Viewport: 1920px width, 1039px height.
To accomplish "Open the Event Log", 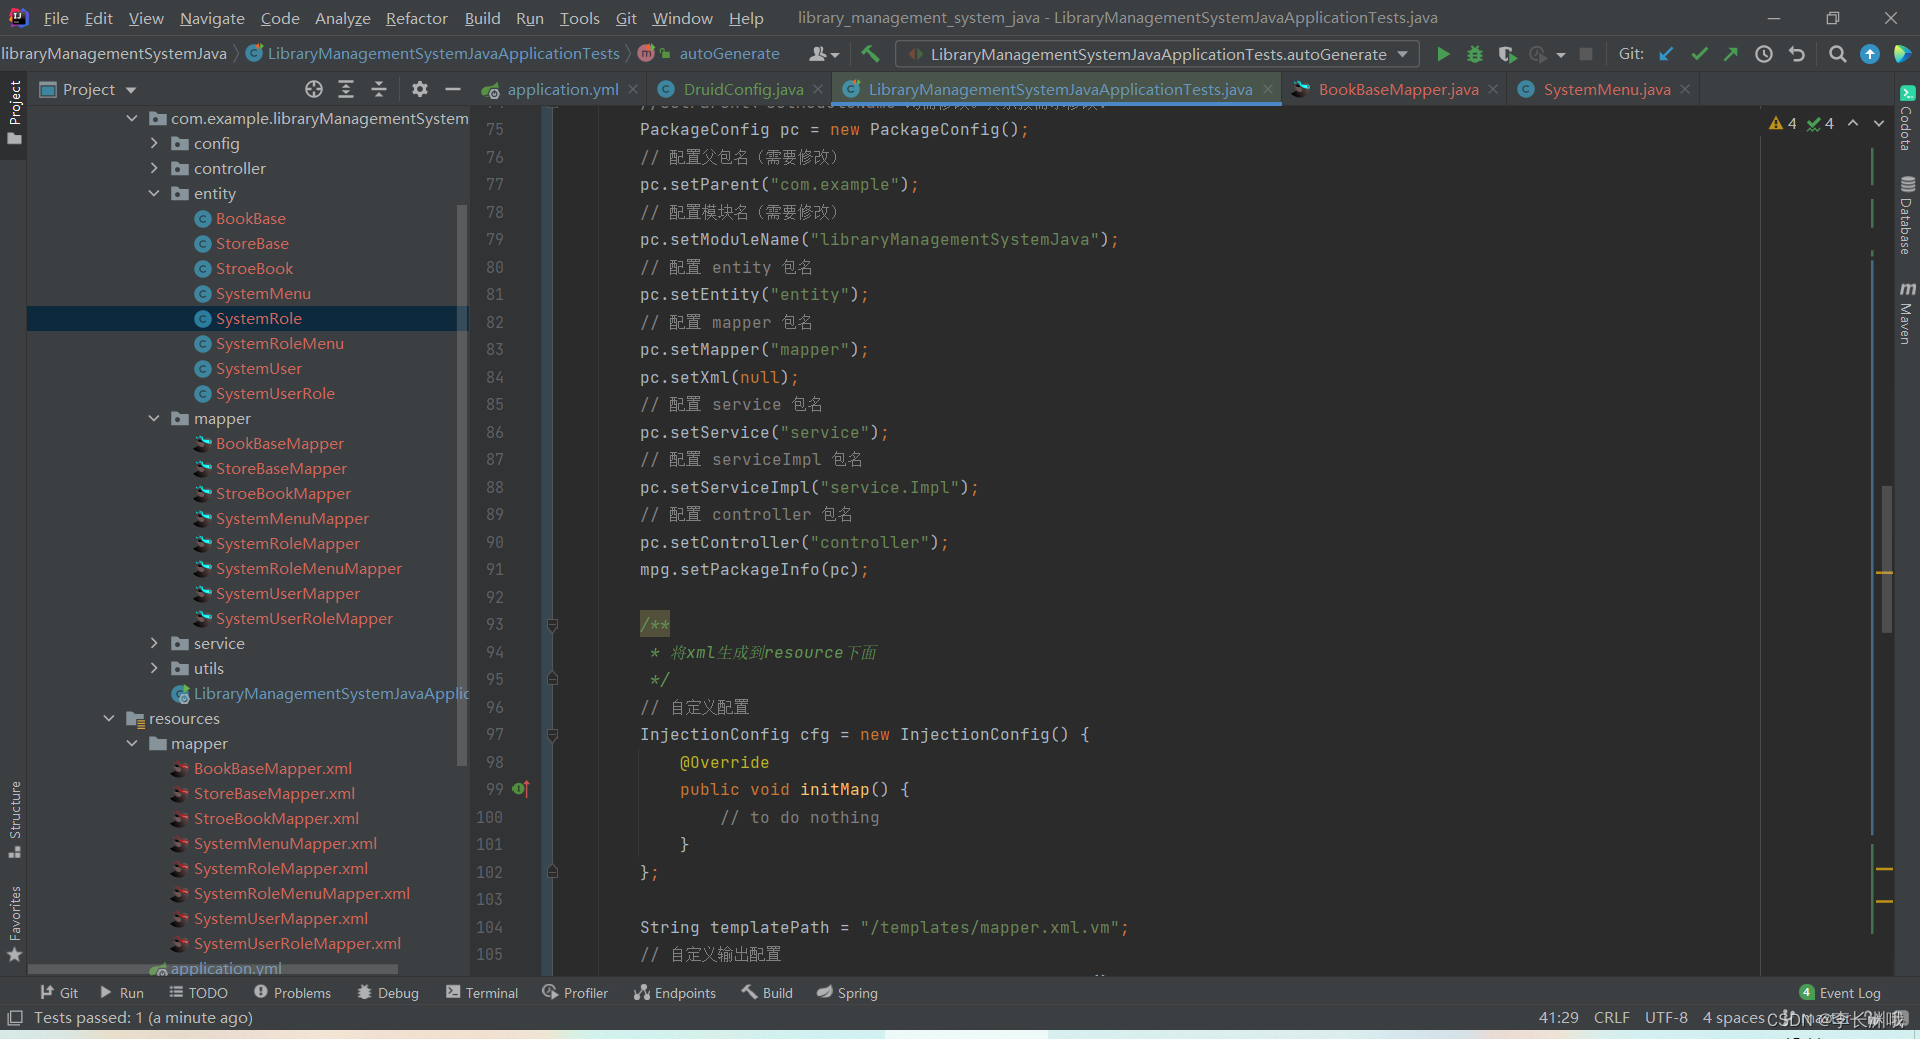I will 1840,992.
